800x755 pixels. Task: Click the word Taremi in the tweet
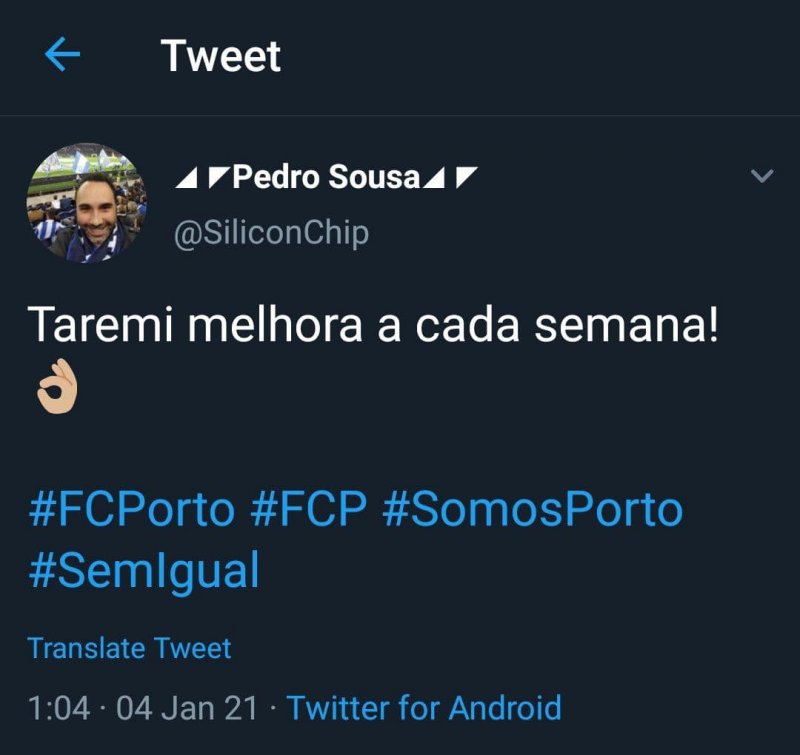(x=95, y=327)
